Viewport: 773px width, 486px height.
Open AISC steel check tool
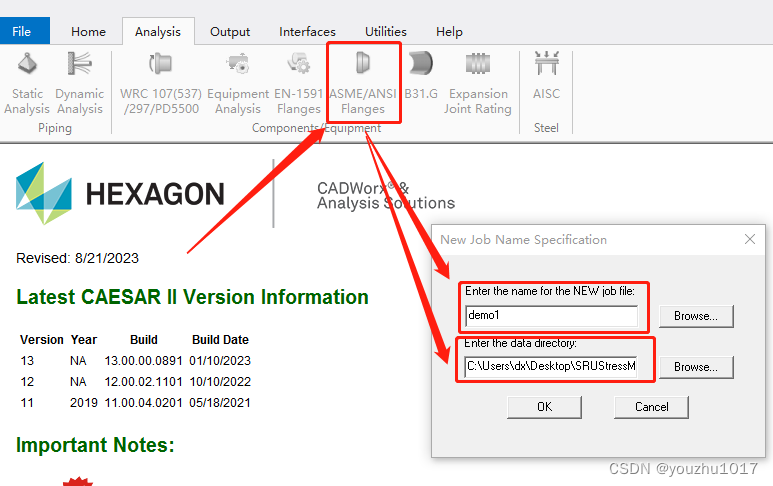click(x=546, y=76)
